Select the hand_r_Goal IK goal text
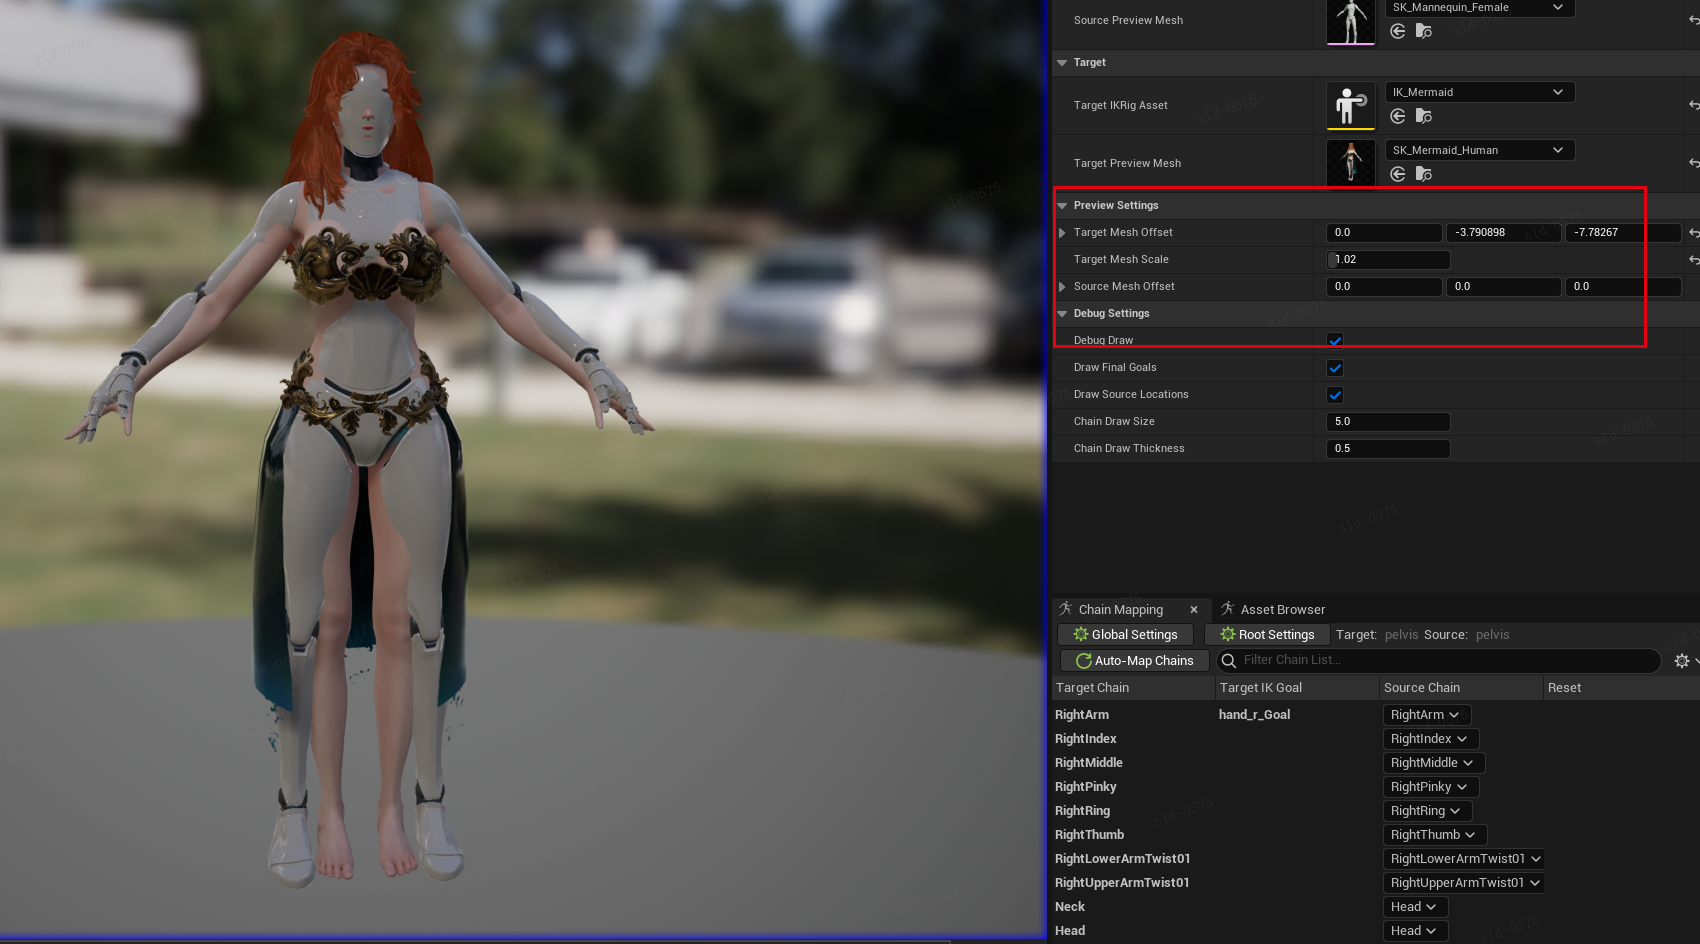 point(1254,715)
